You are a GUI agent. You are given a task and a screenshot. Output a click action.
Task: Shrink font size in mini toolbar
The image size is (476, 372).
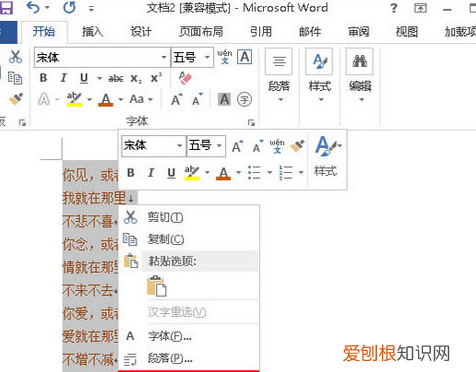coord(257,146)
